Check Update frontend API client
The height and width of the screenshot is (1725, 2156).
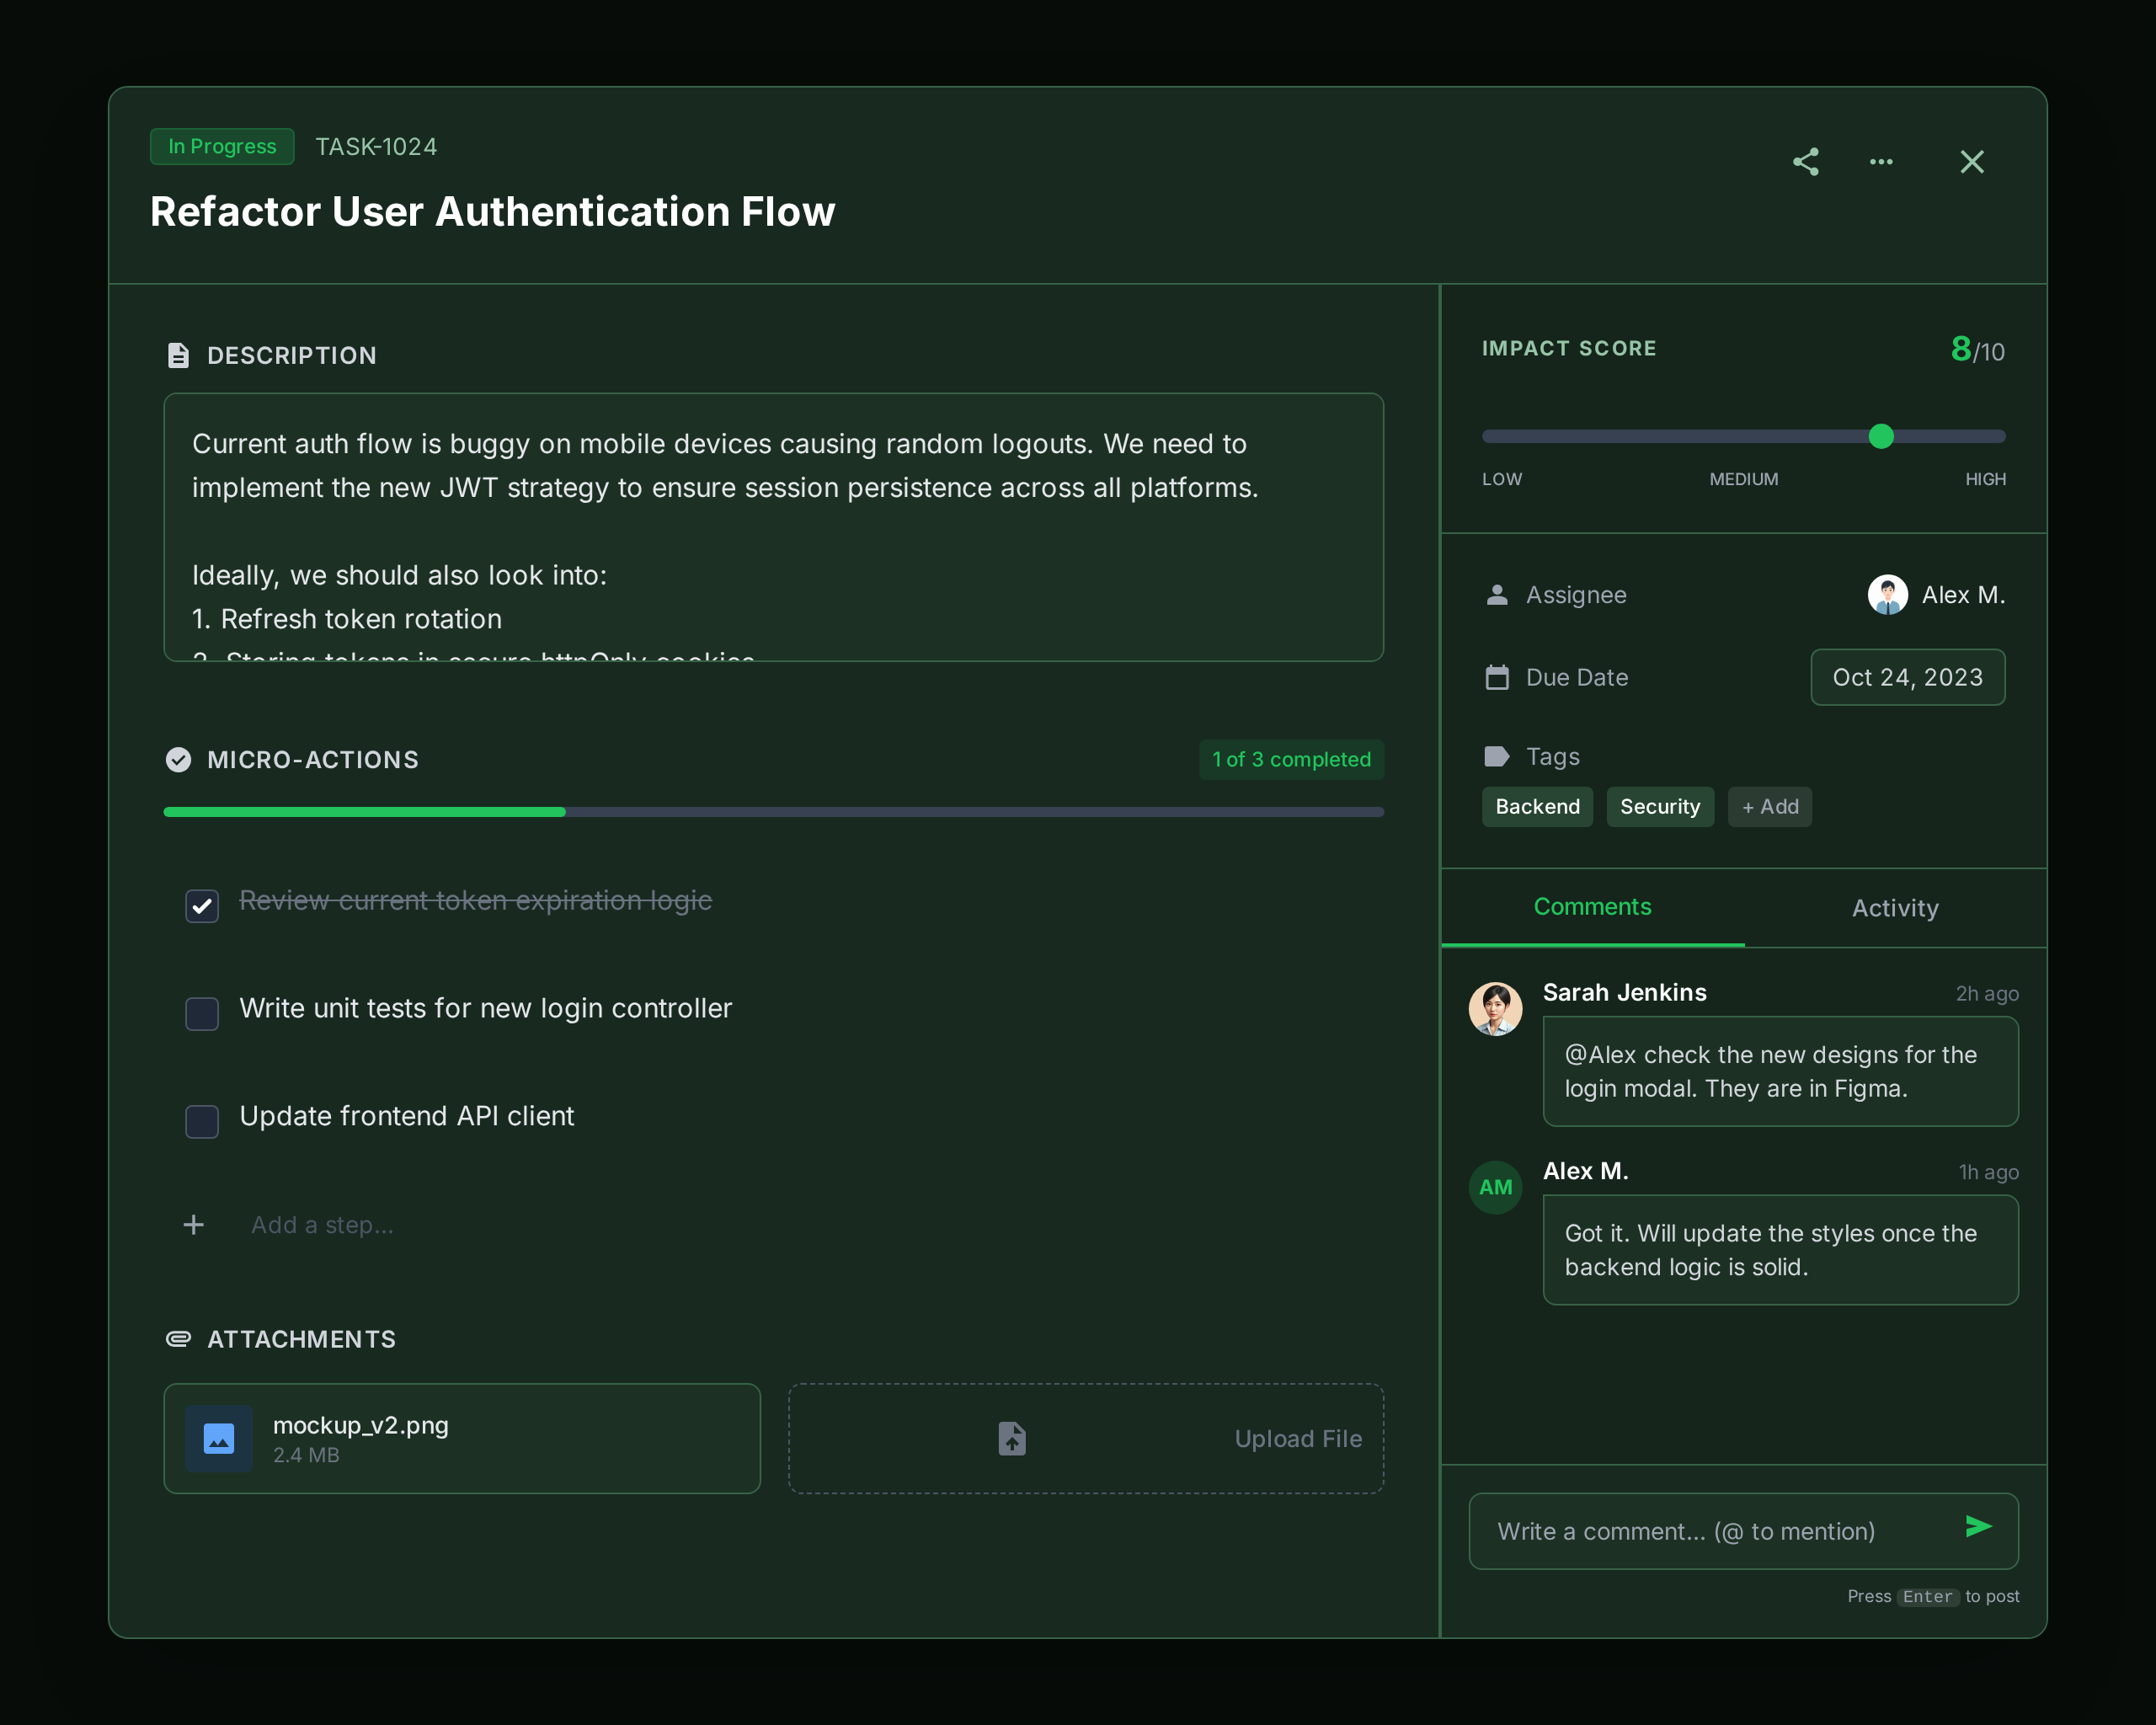202,1121
